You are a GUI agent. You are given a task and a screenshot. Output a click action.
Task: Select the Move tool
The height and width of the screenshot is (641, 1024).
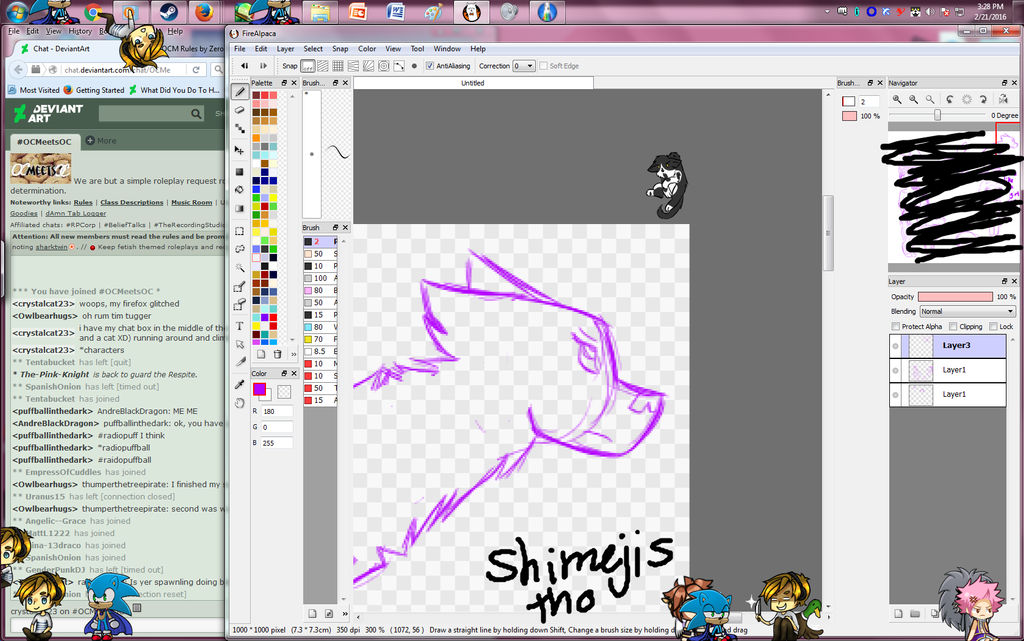tap(240, 151)
